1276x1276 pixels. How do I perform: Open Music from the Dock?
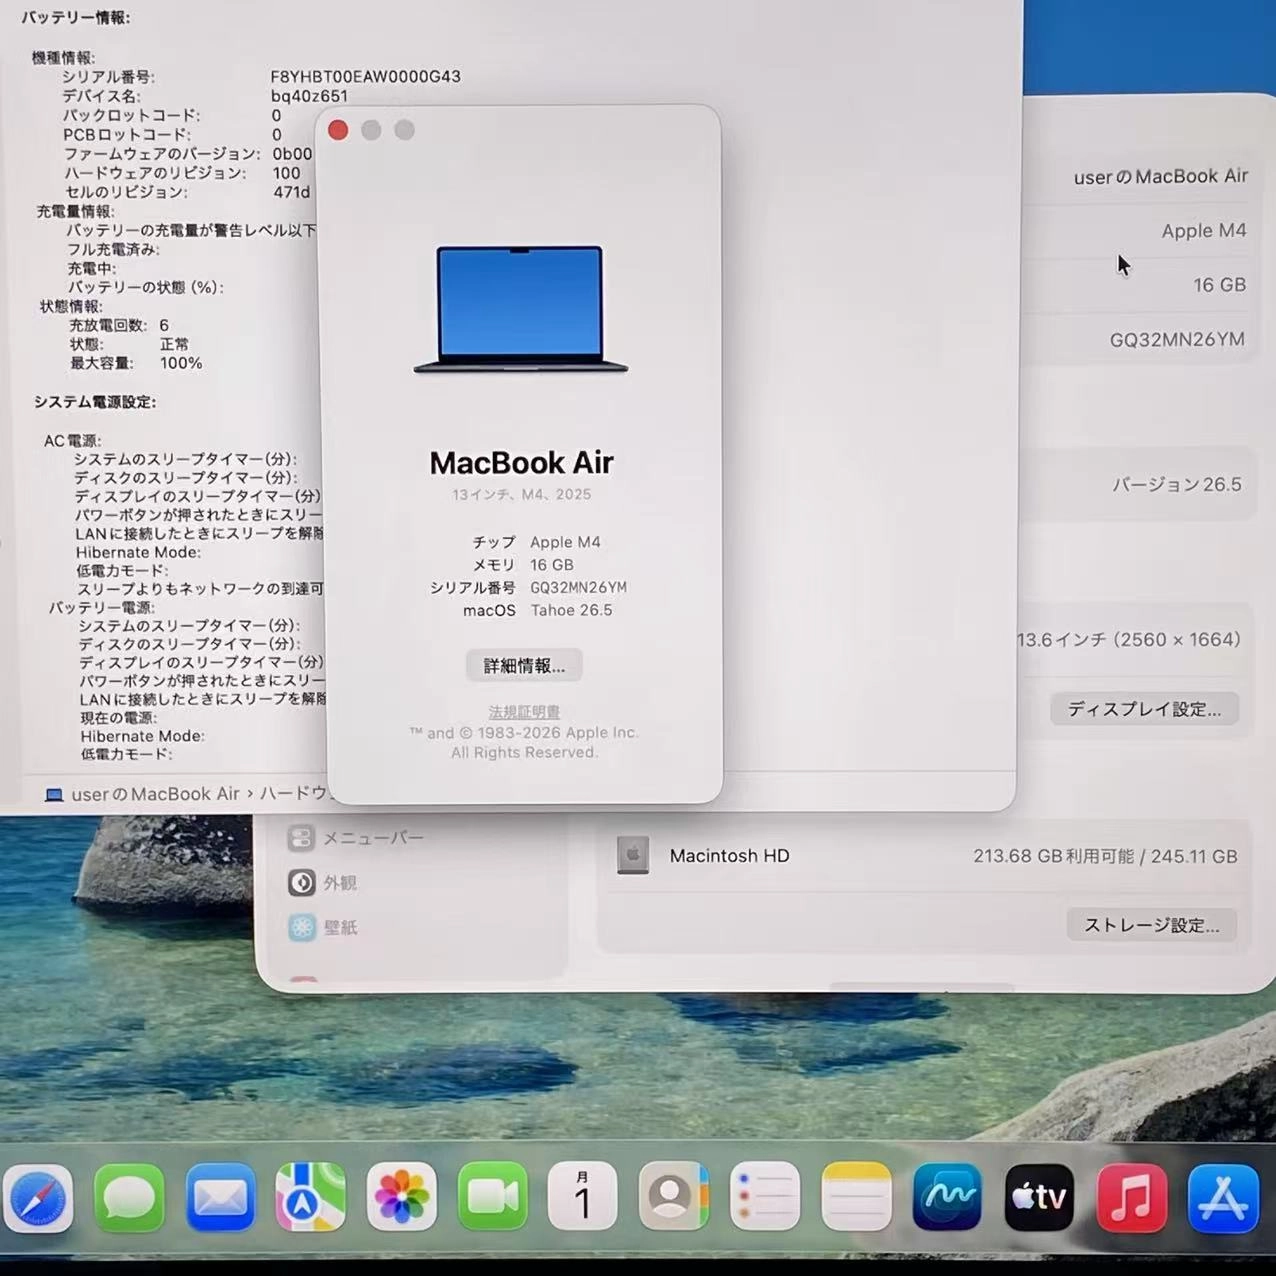[x=1131, y=1197]
